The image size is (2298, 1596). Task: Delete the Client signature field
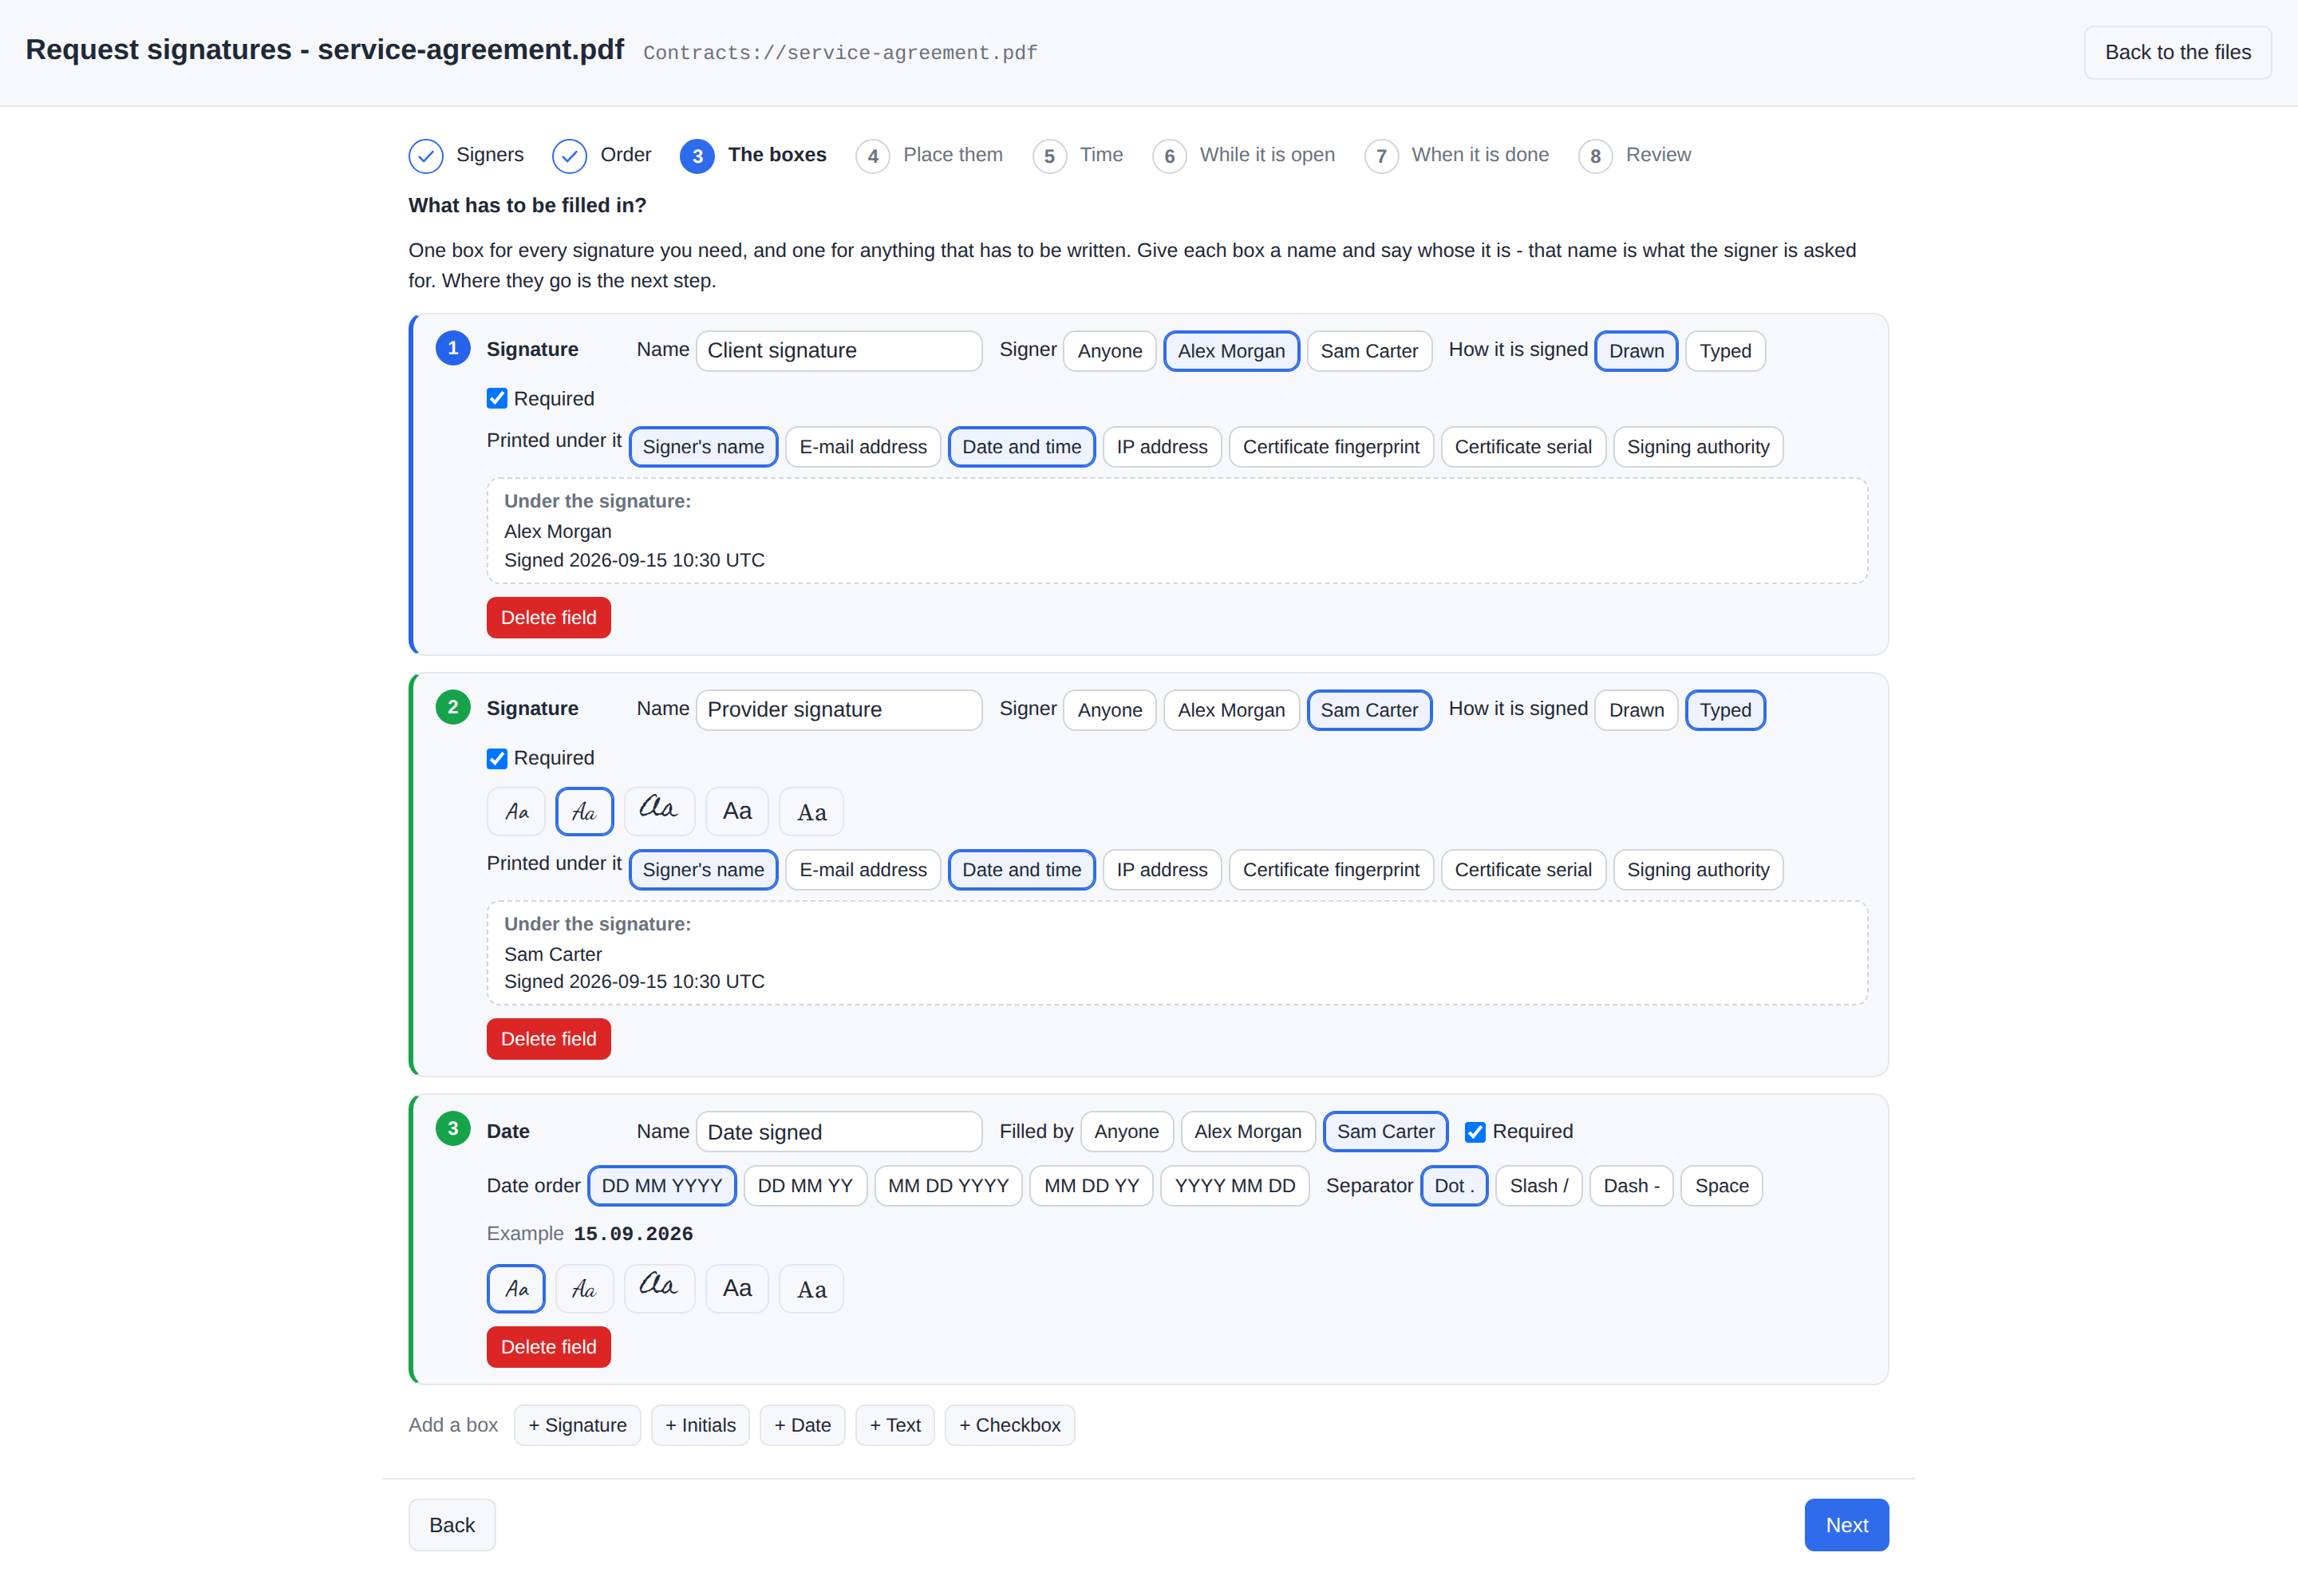pyautogui.click(x=548, y=618)
